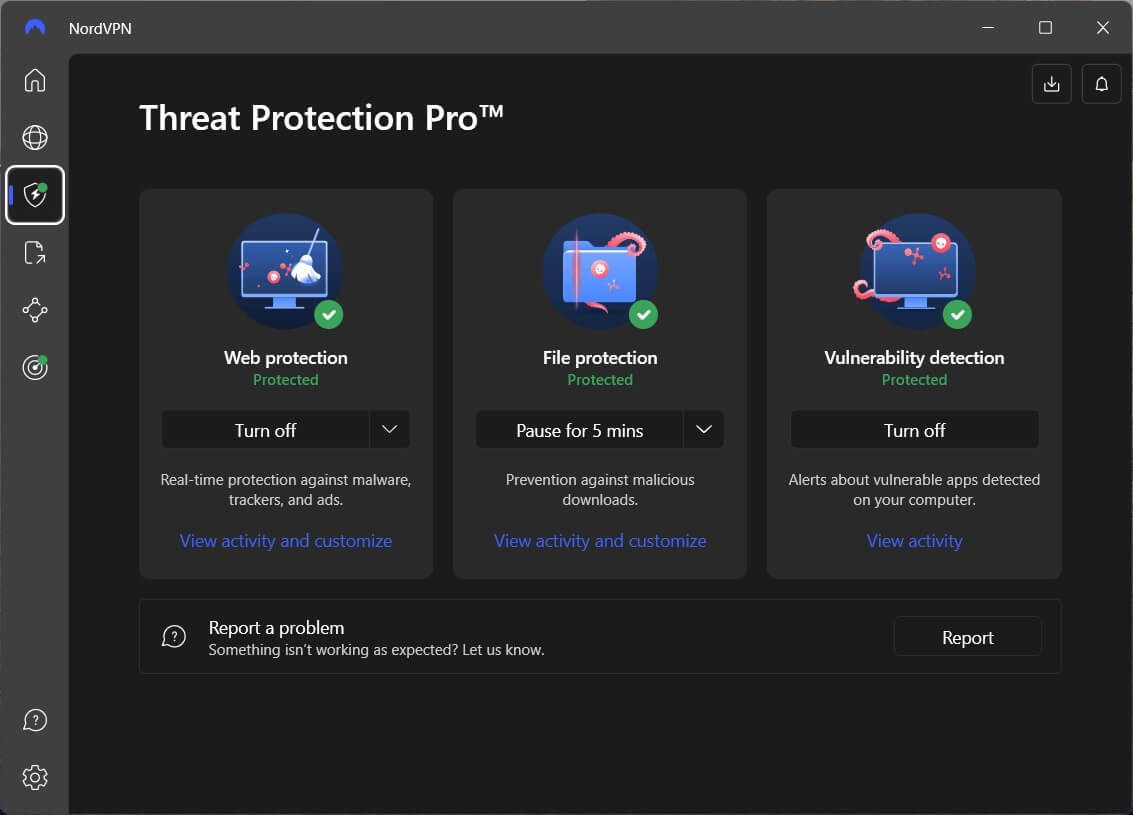The width and height of the screenshot is (1133, 815).
Task: Click 'Prevention against malicious downloads' description
Action: 600,490
